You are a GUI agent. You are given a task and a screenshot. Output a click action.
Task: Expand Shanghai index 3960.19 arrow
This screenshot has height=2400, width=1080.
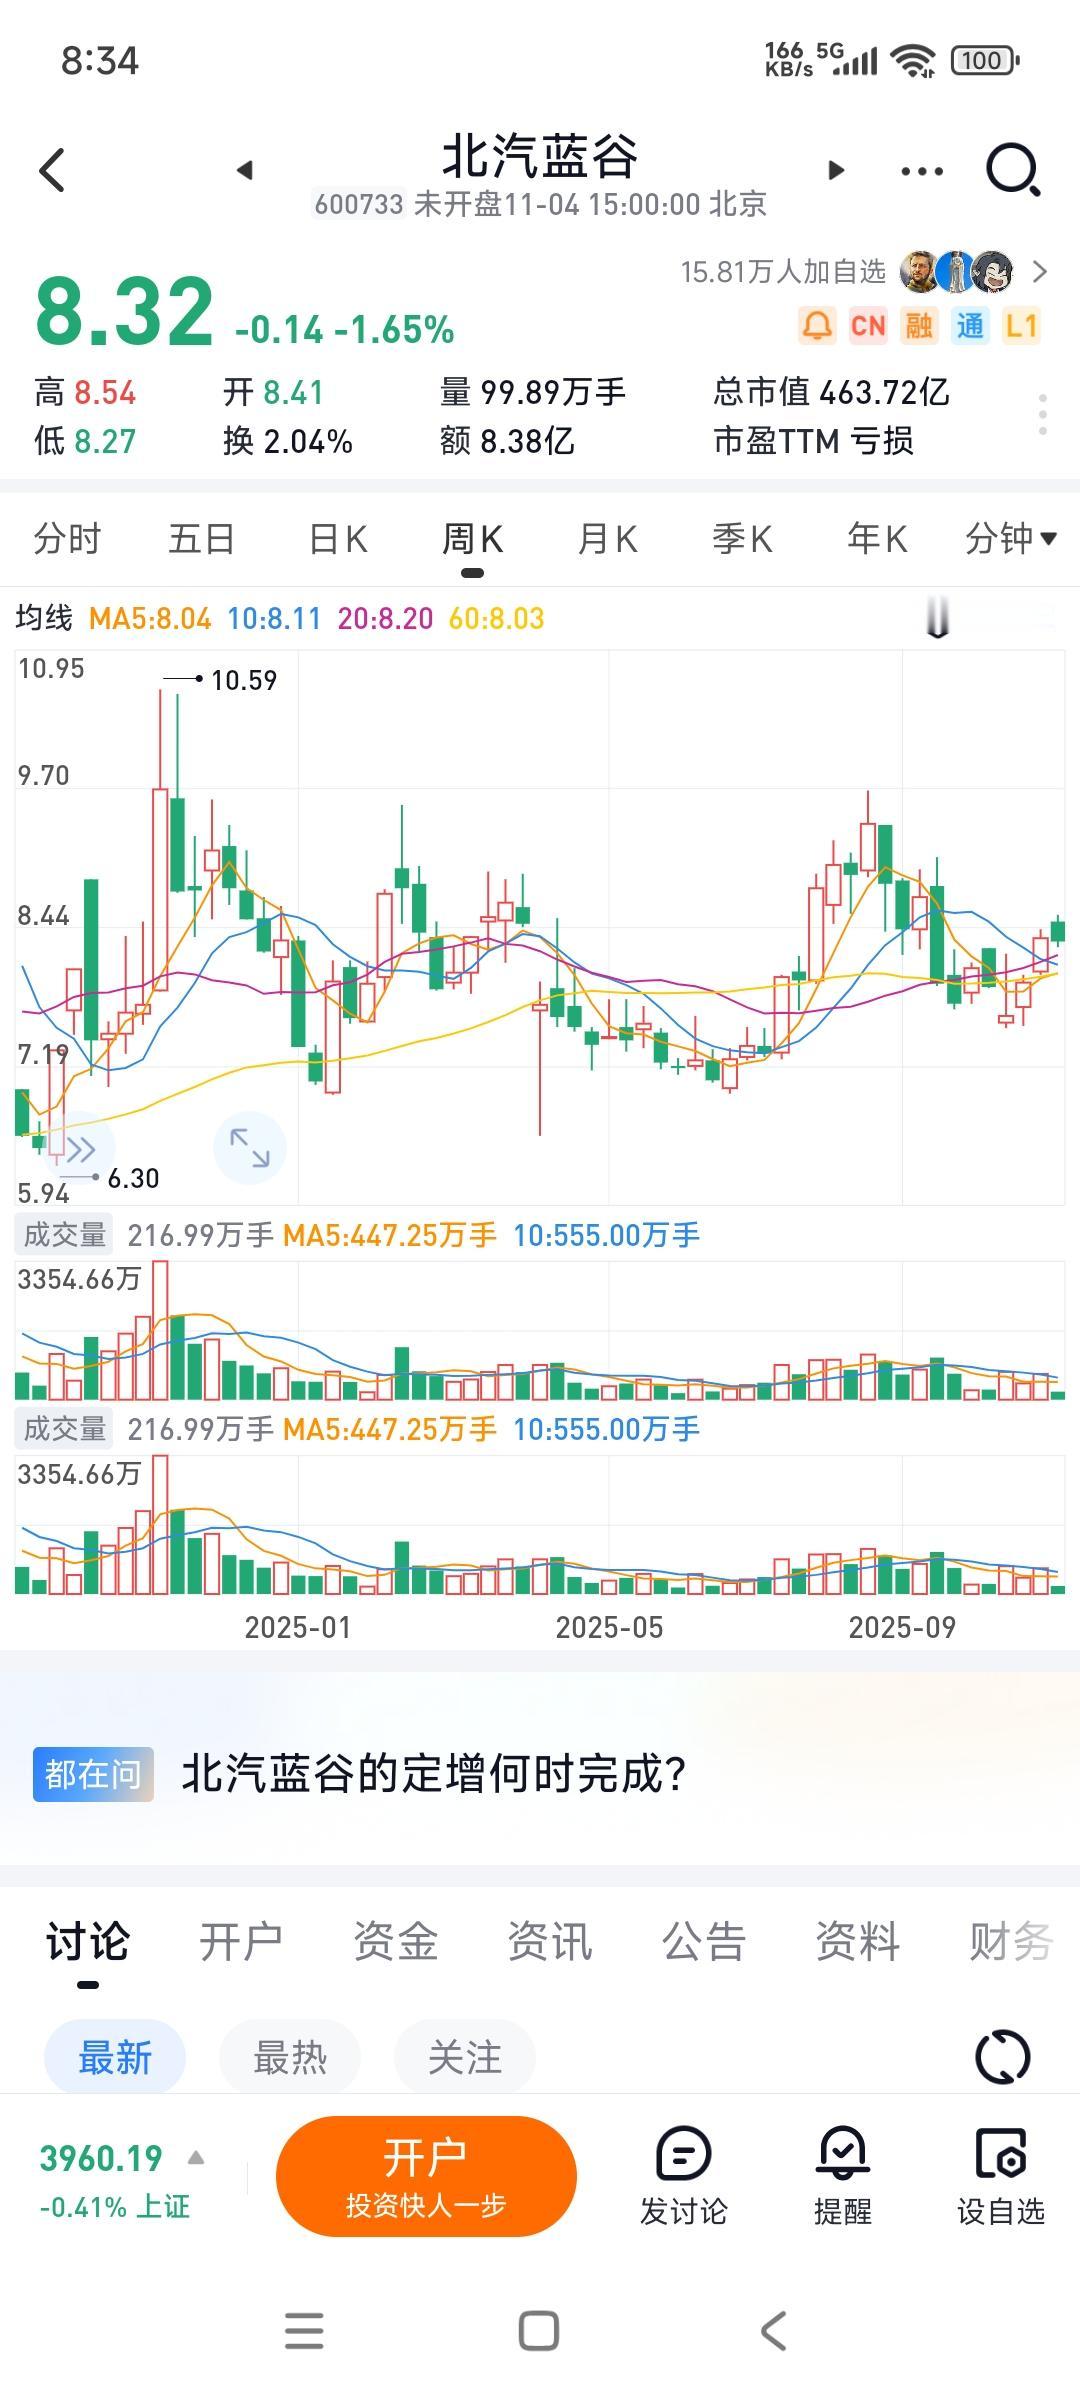[x=196, y=2157]
